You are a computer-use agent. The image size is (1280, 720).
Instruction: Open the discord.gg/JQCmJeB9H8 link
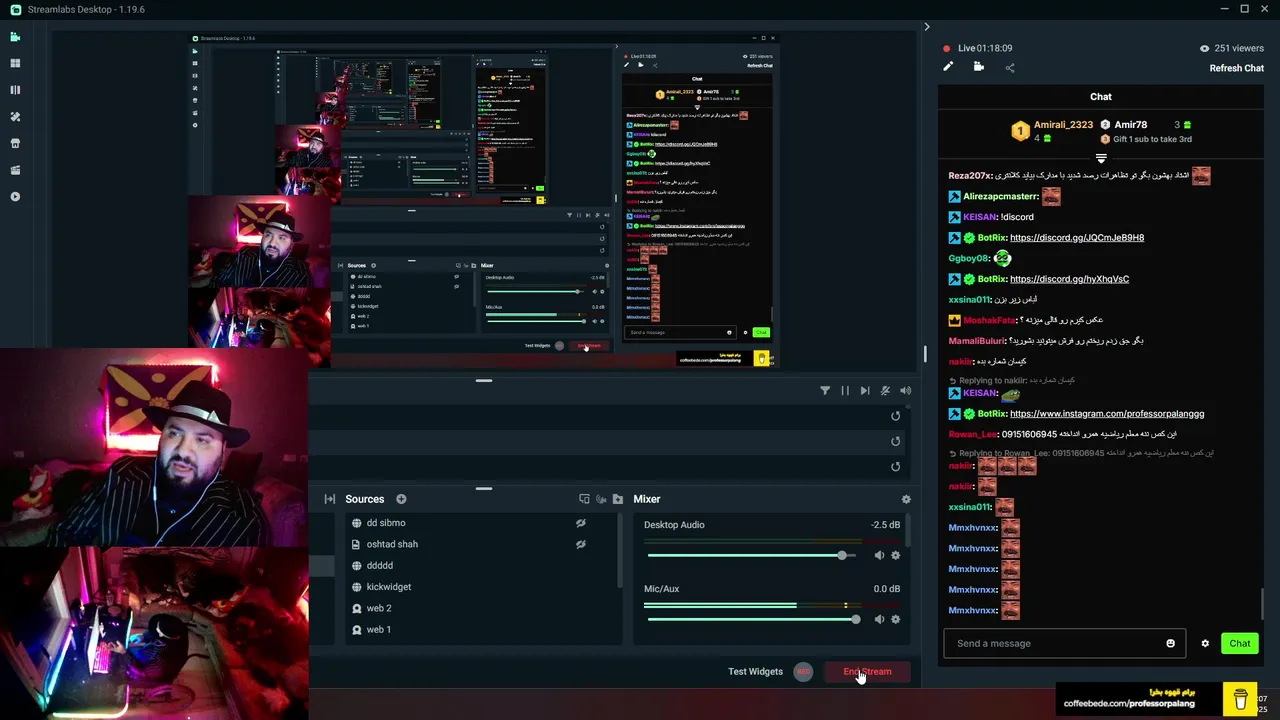pyautogui.click(x=1077, y=238)
